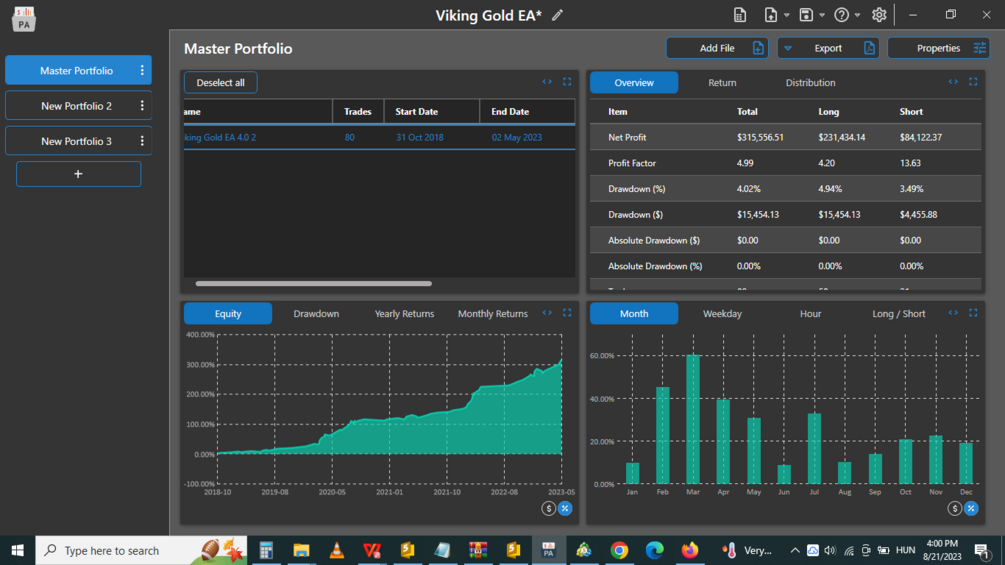The image size is (1005, 565).
Task: Click the taskbar search box
Action: pos(141,550)
